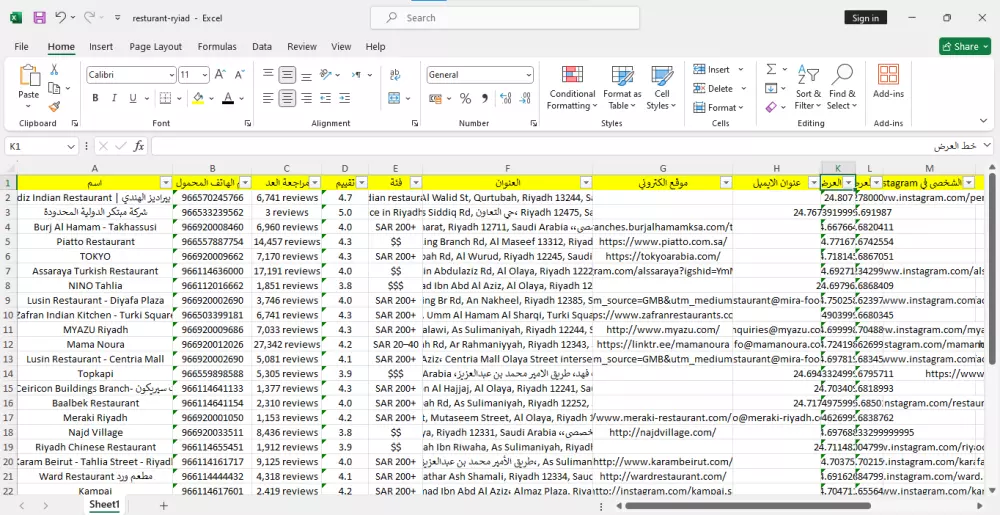Switch to the Formulas ribbon tab
The image size is (1000, 515).
coord(217,46)
